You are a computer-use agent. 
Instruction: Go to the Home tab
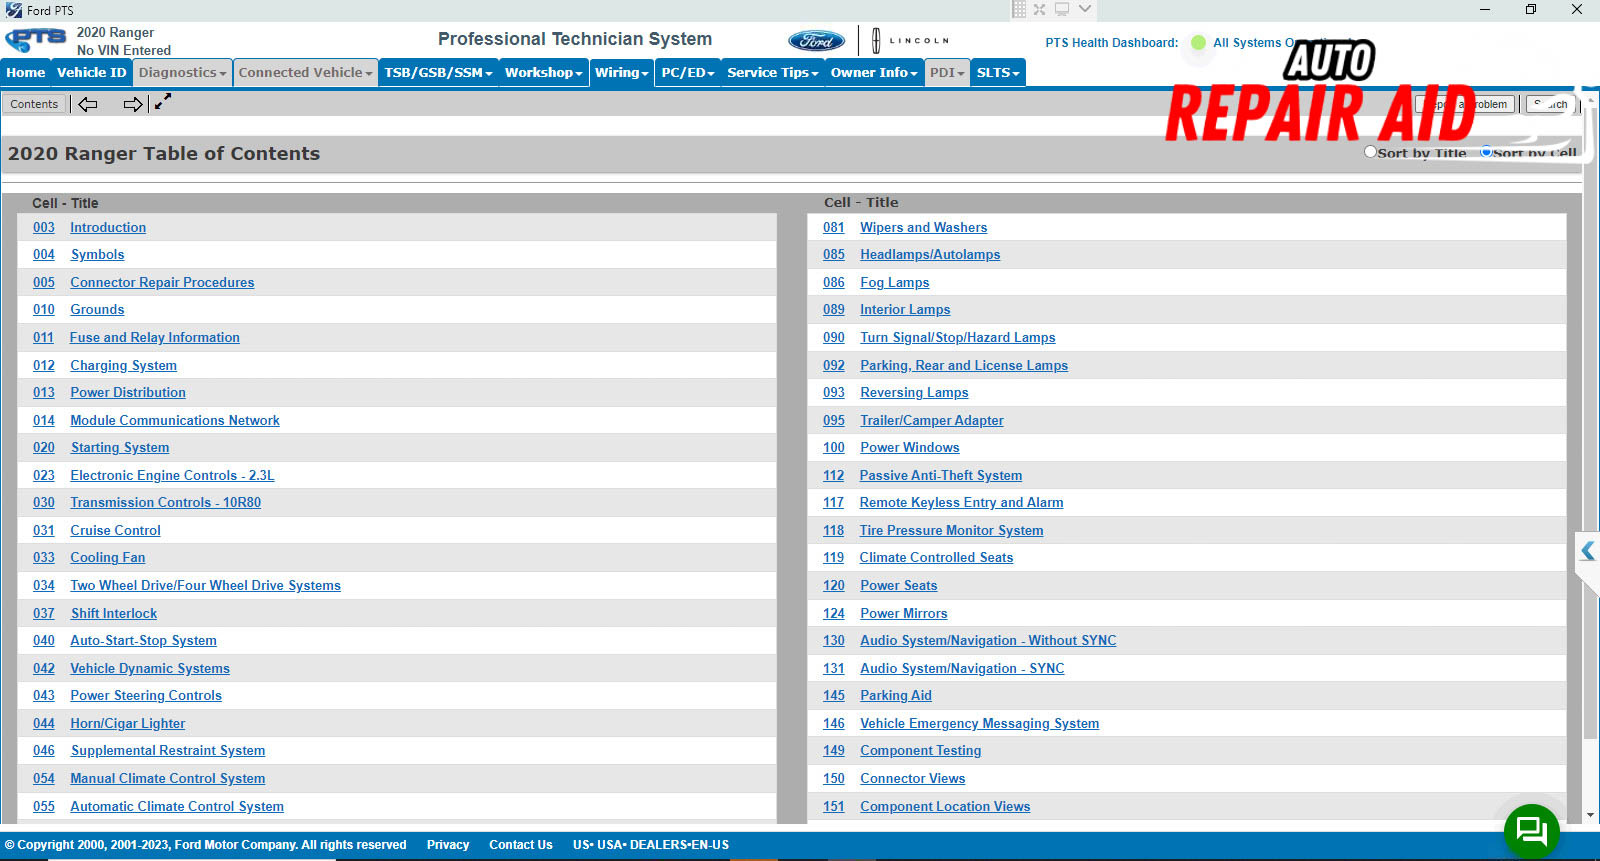click(26, 73)
